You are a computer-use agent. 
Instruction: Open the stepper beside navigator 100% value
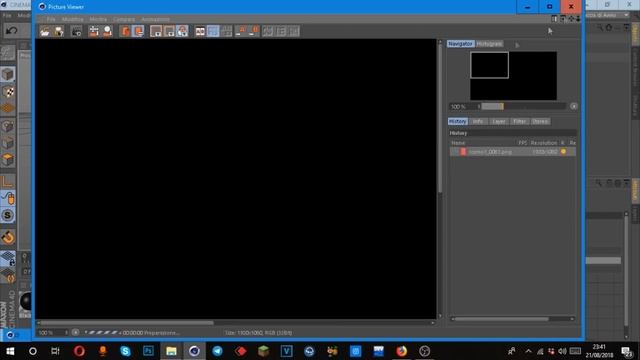click(479, 107)
